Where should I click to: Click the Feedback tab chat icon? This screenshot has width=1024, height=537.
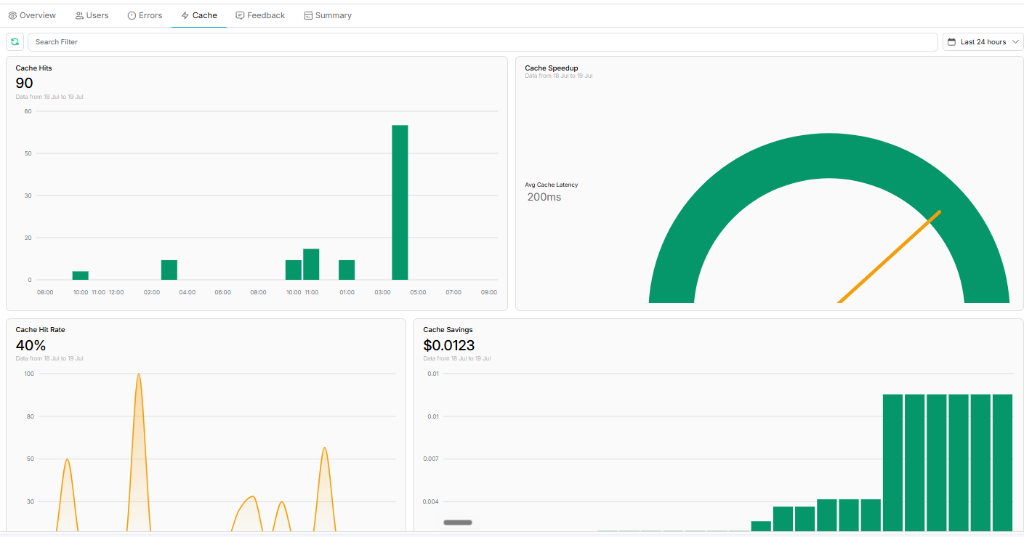(240, 15)
